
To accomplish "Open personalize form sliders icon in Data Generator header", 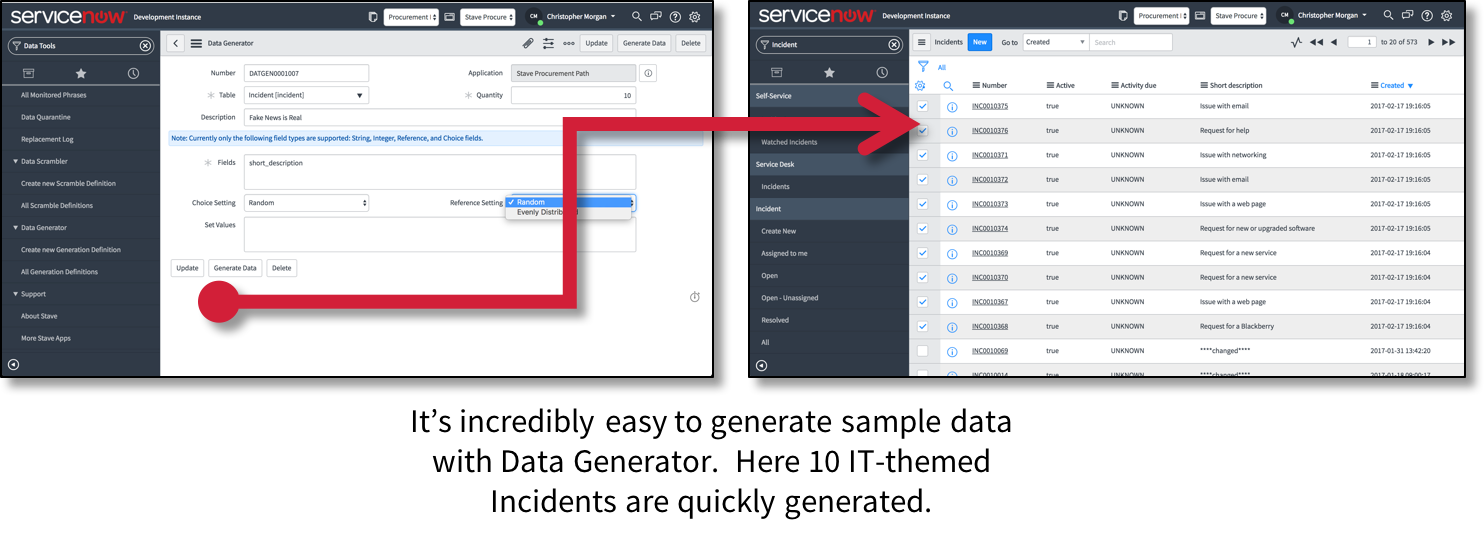I will coord(548,43).
